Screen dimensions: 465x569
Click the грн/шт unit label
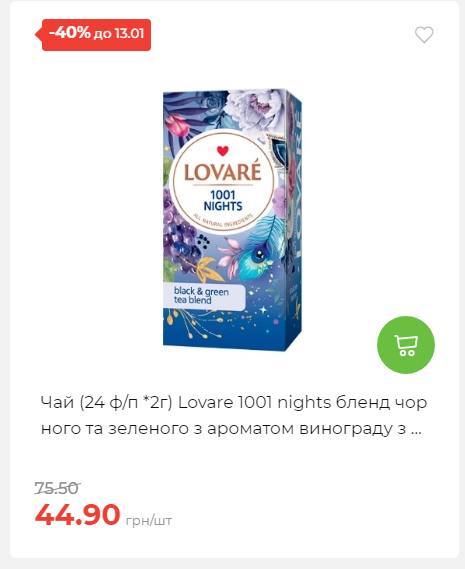point(149,521)
